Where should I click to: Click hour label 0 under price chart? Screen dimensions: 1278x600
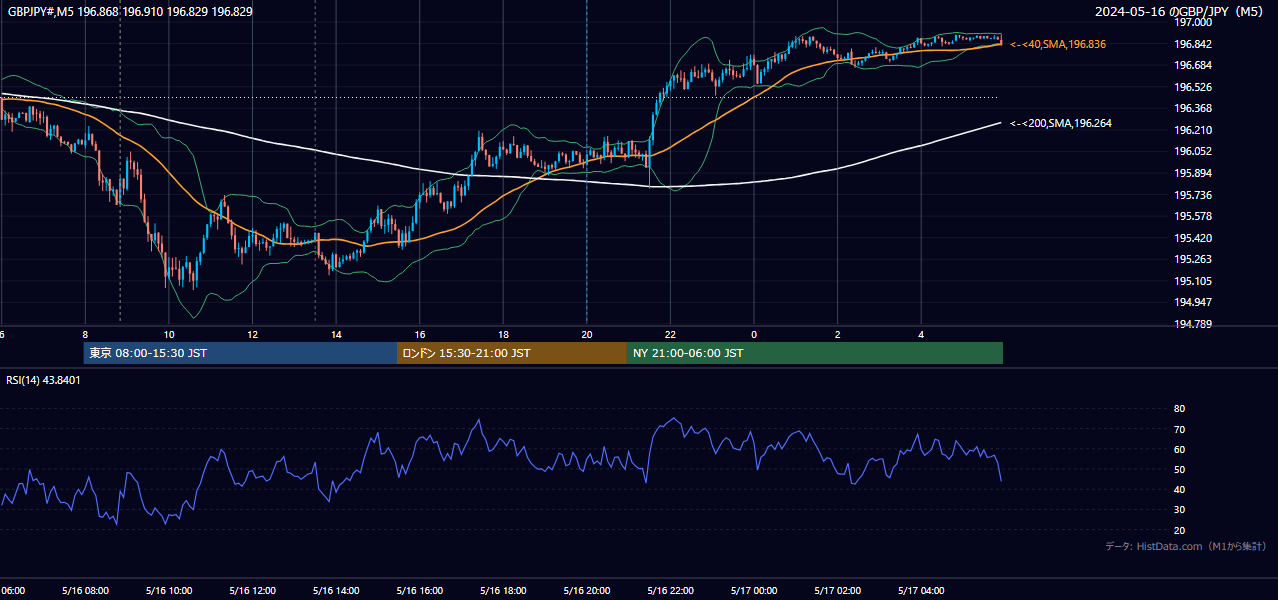[754, 334]
